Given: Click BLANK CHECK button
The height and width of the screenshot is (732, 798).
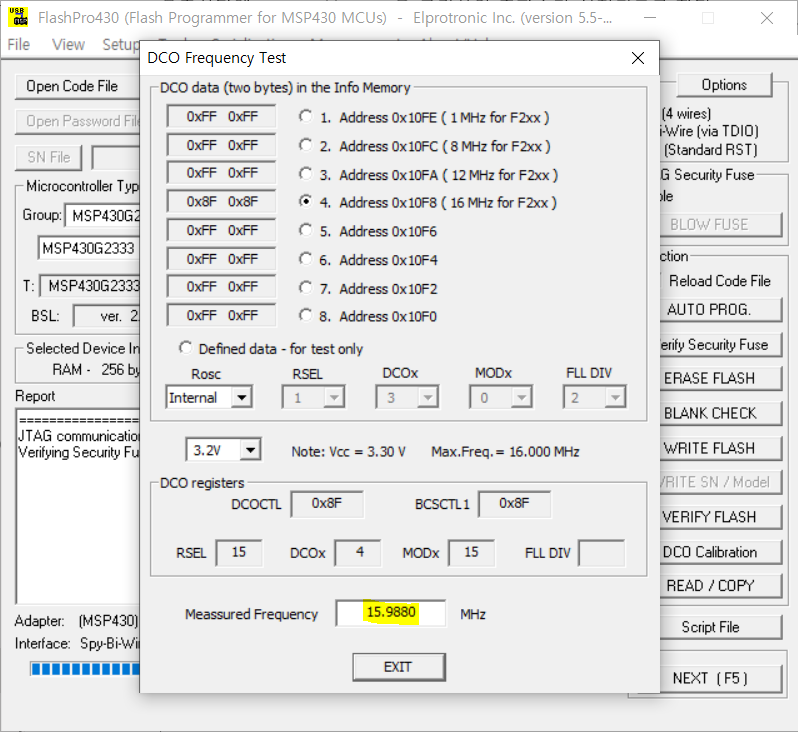Looking at the screenshot, I should pos(720,413).
